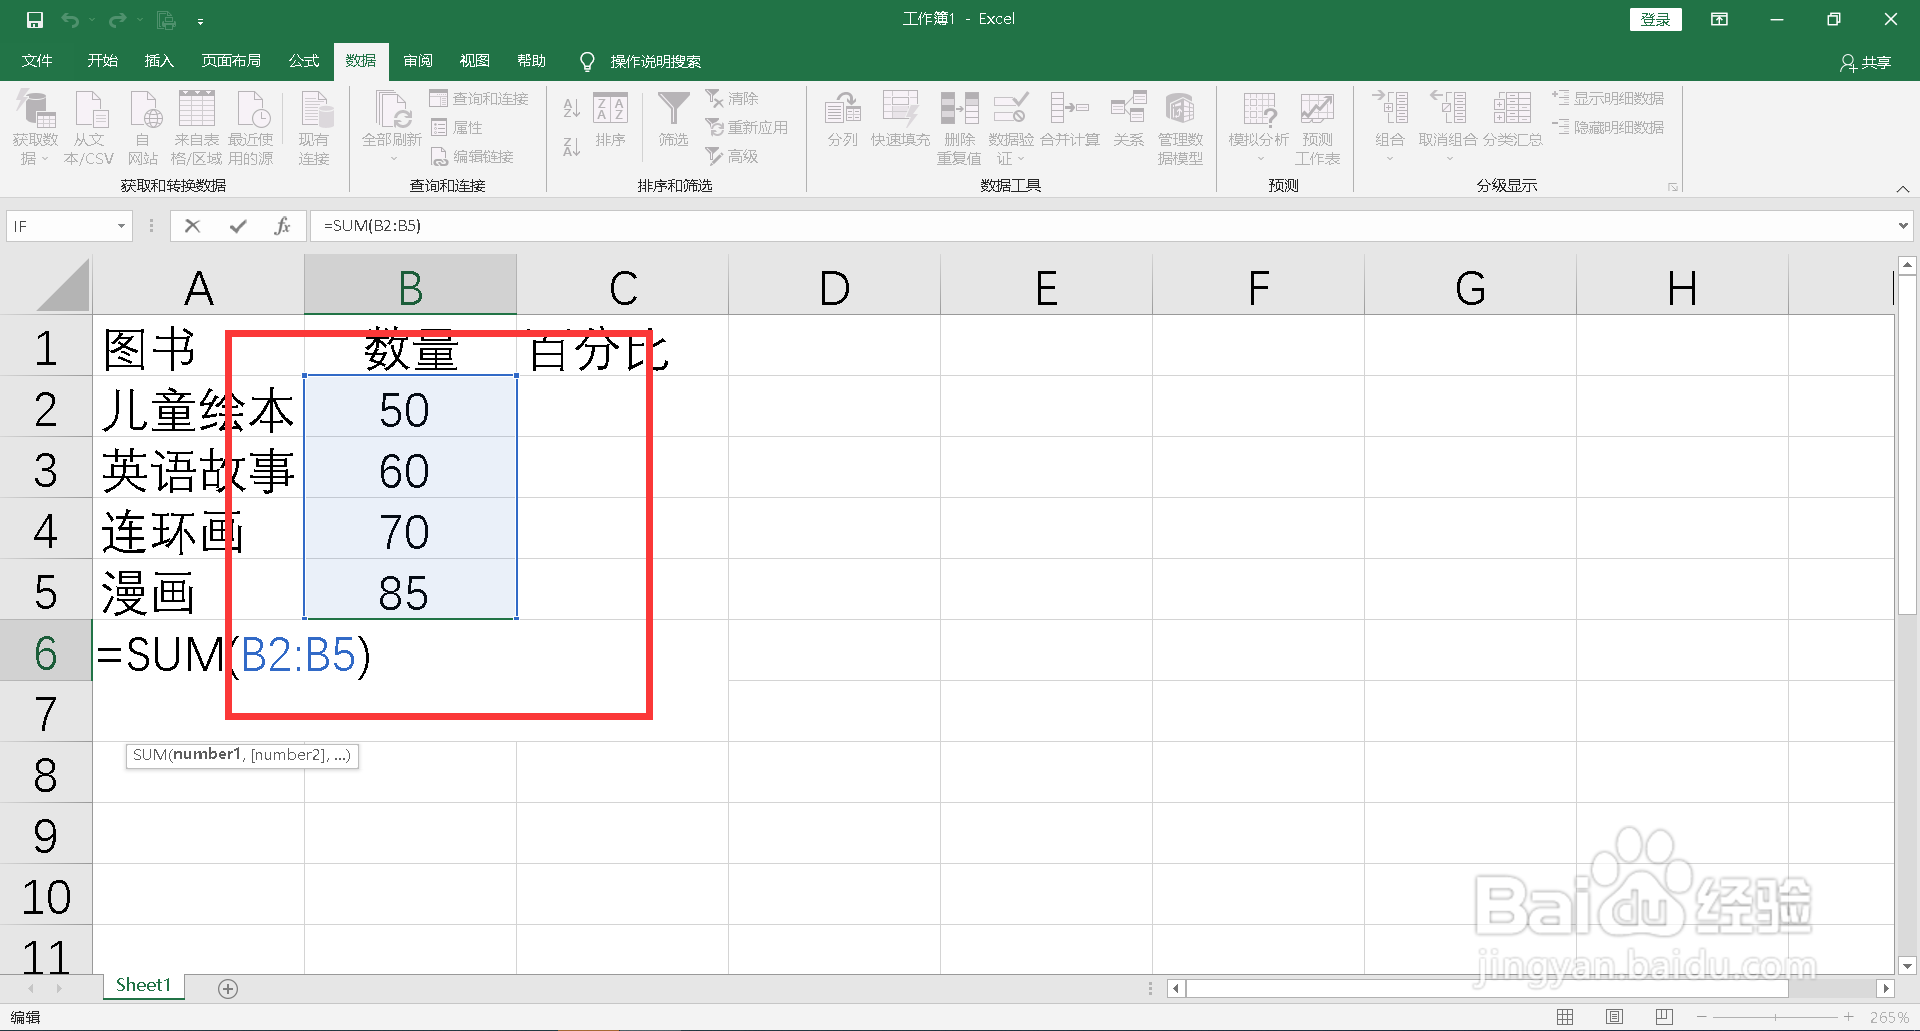Click the Save icon in quick access toolbar

[x=35, y=20]
